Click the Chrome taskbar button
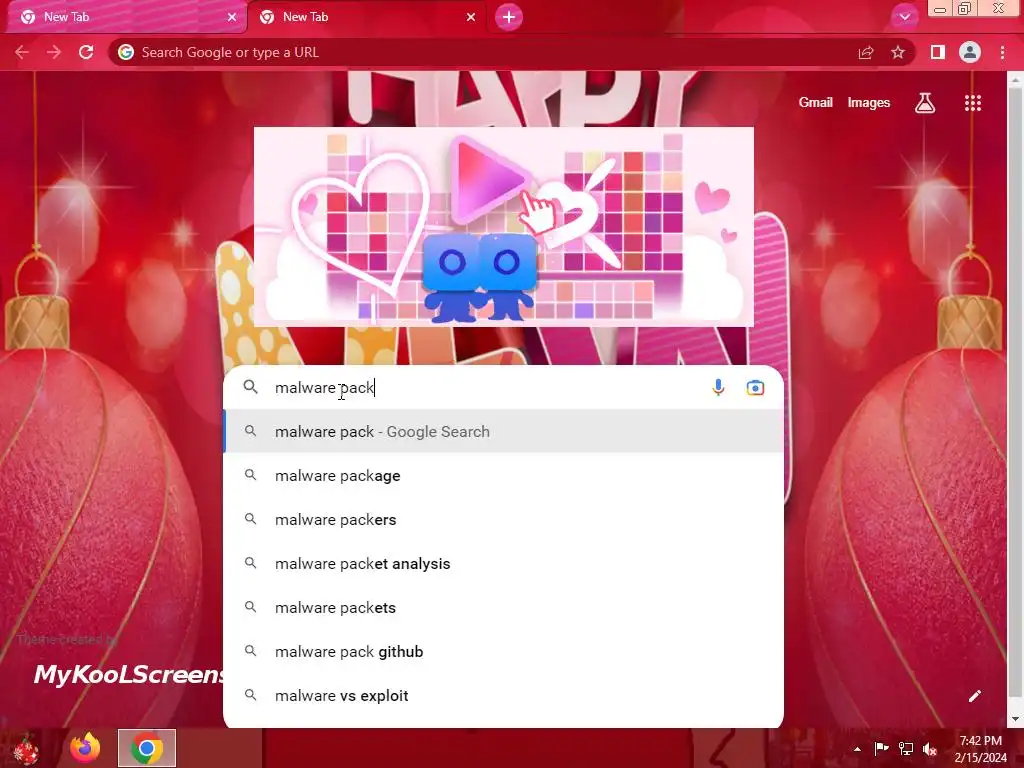Screen dimensions: 1024x768 [x=147, y=748]
